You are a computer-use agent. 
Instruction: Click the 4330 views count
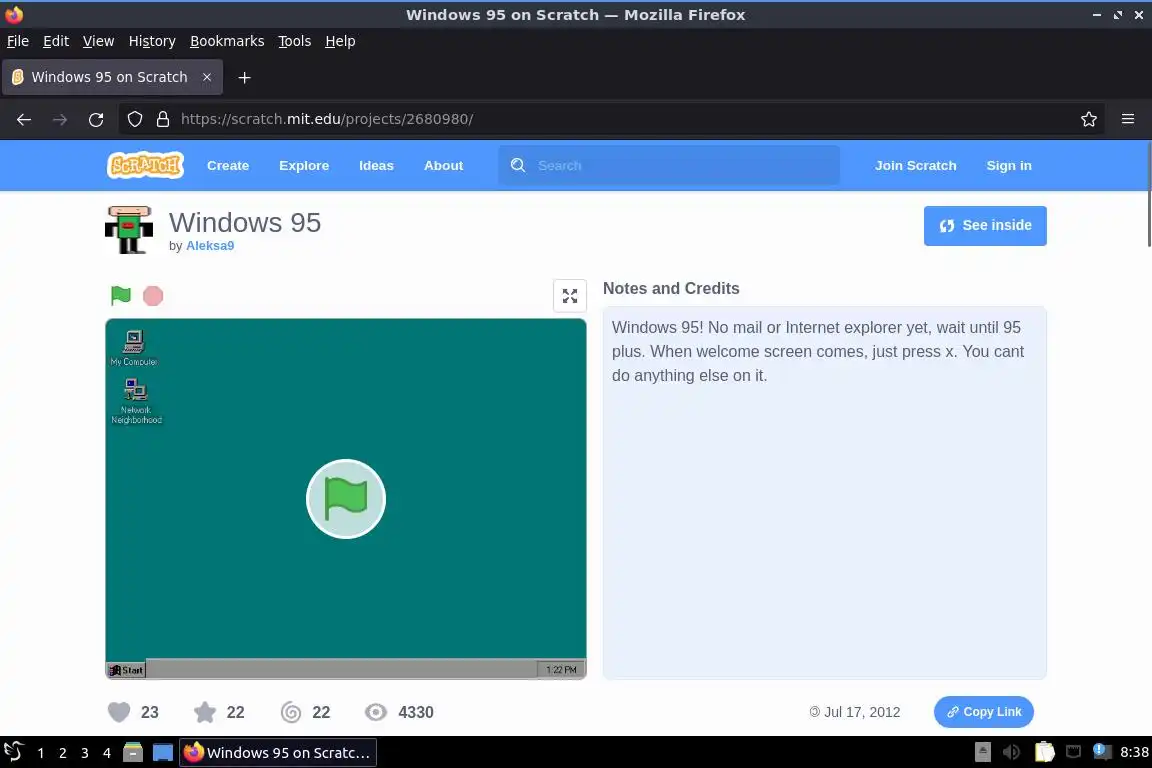416,712
